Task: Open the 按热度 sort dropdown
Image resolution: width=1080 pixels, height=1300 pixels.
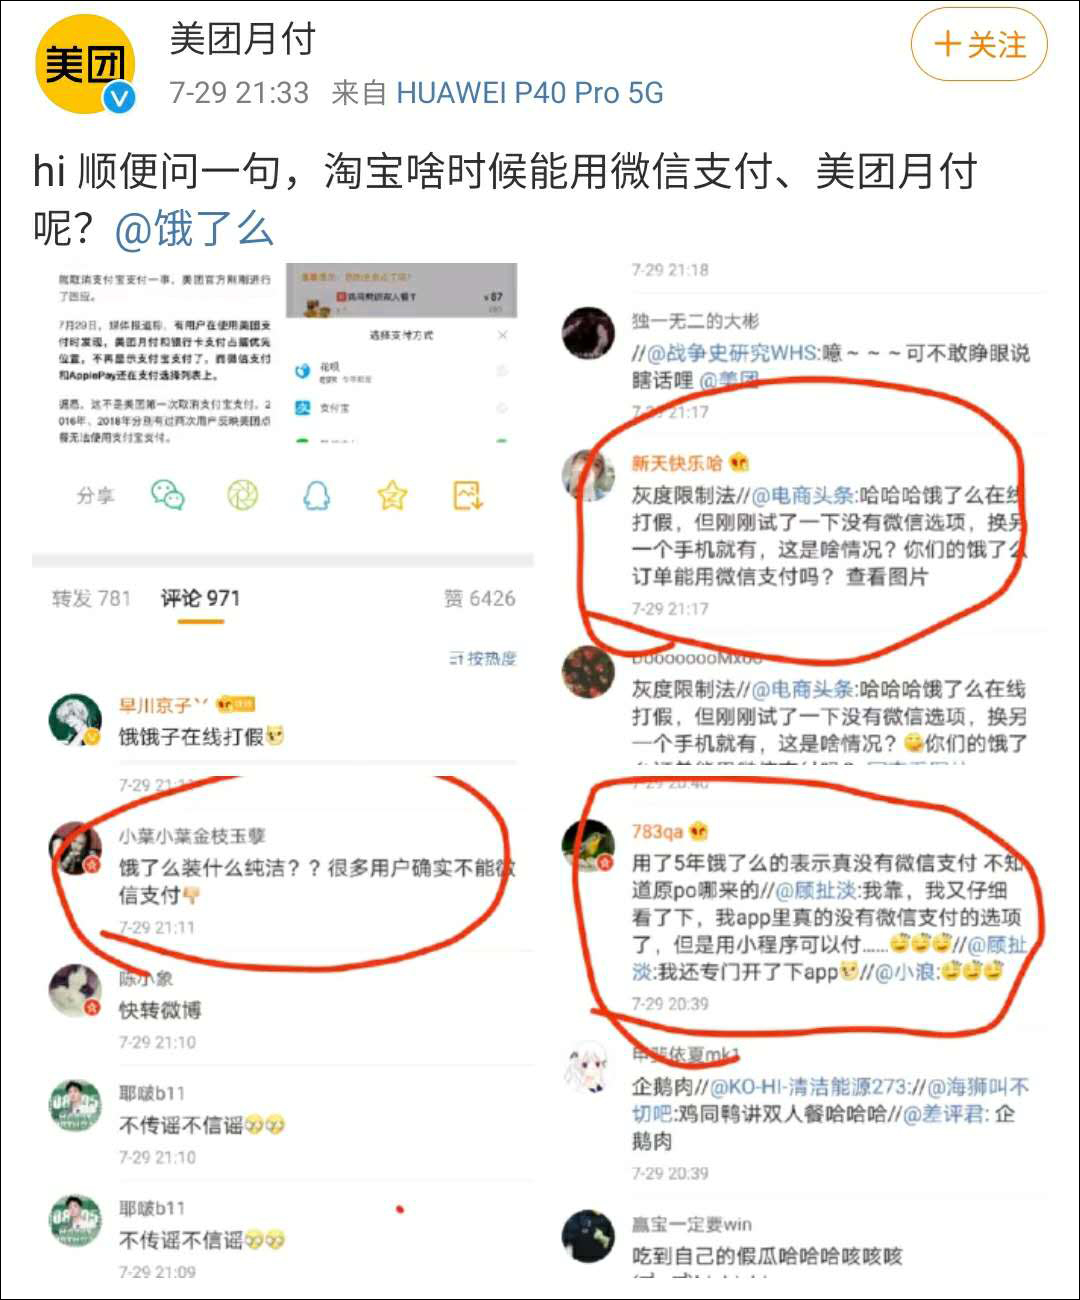Action: coord(483,658)
